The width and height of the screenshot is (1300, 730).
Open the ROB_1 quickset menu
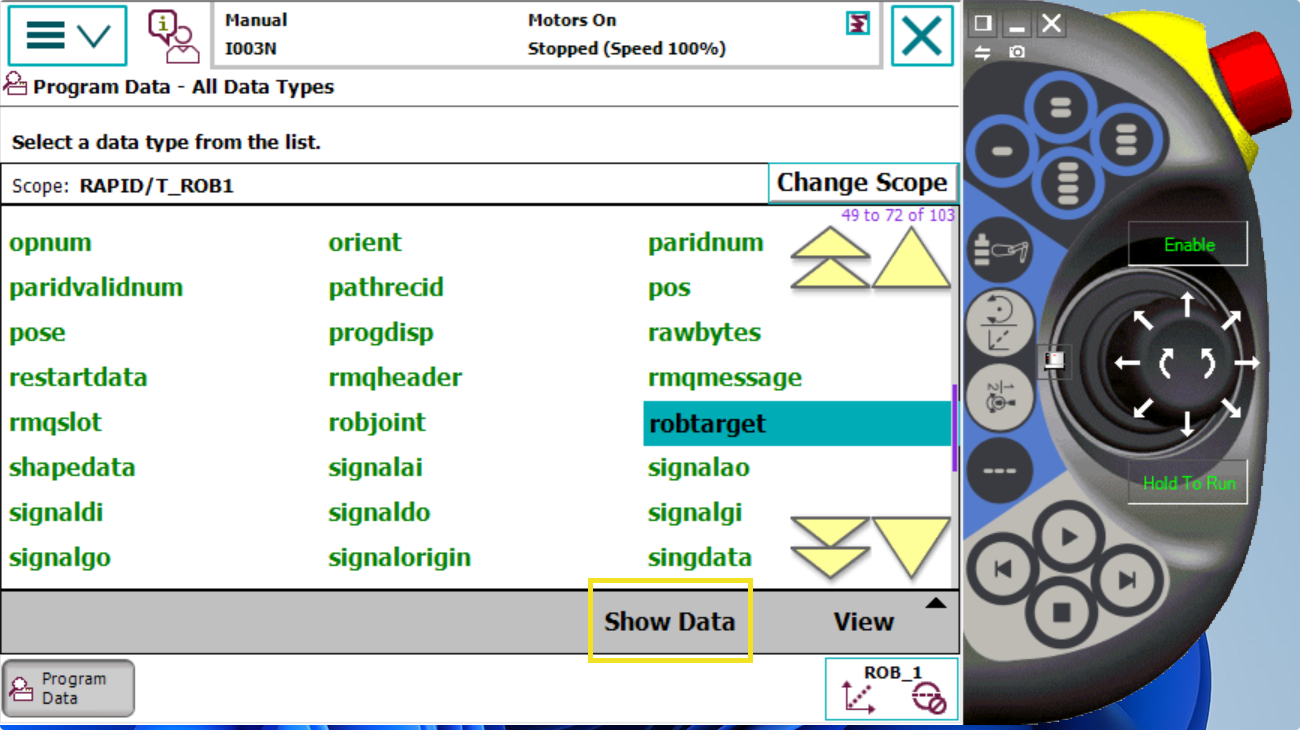(891, 689)
